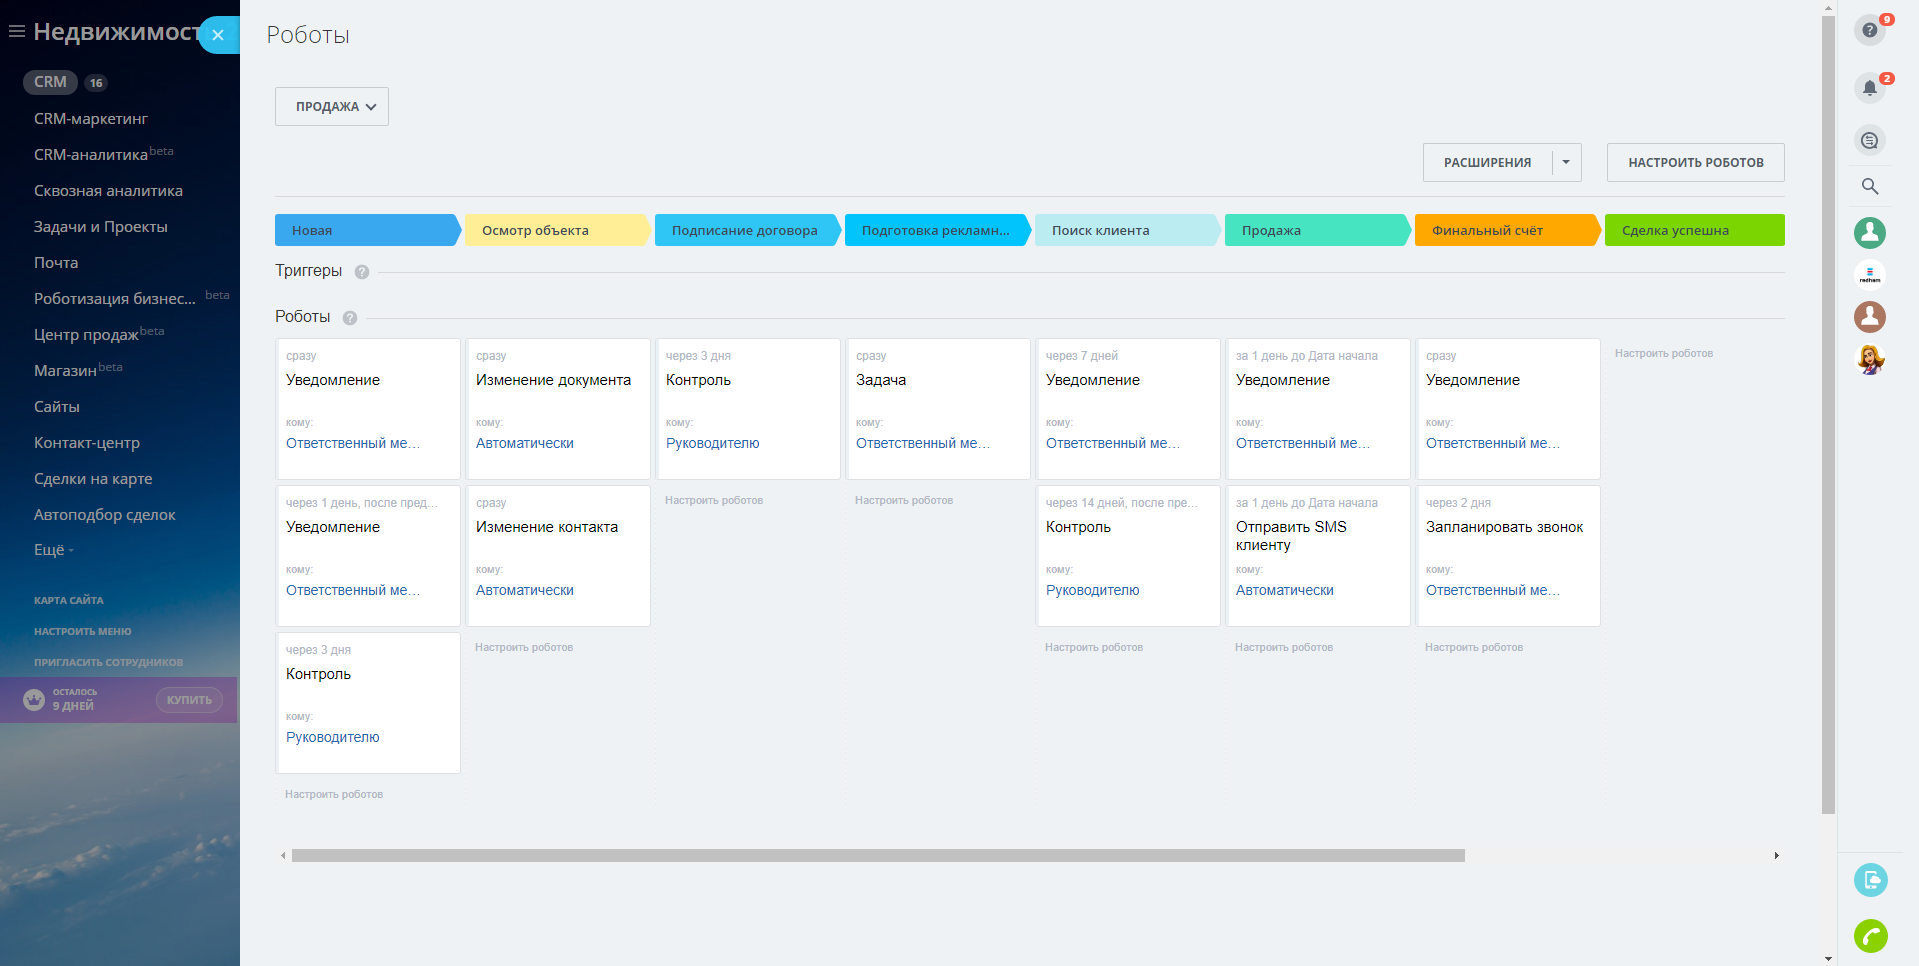The image size is (1919, 966).
Task: Close the slider with the blue X button
Action: [218, 35]
